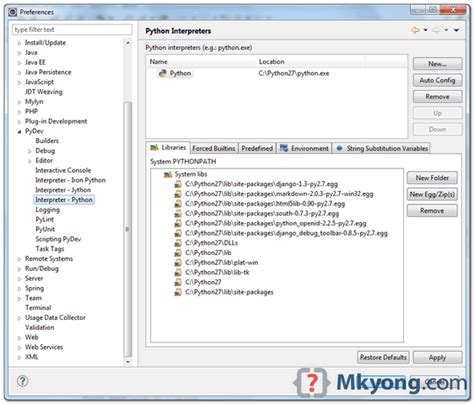Click the System libs folder icon
Image resolution: width=474 pixels, height=404 pixels.
[168, 174]
